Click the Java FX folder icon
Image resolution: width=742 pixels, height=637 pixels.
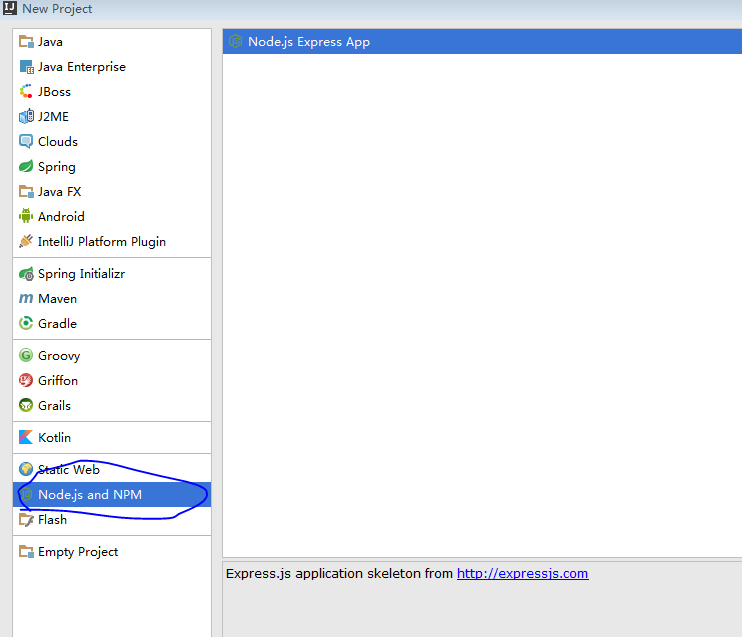click(26, 191)
